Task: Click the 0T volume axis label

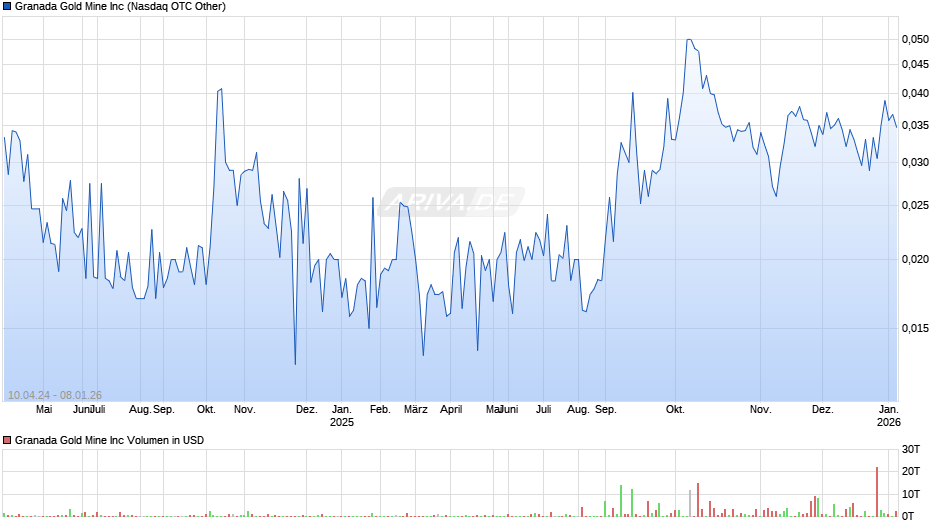Action: (908, 516)
